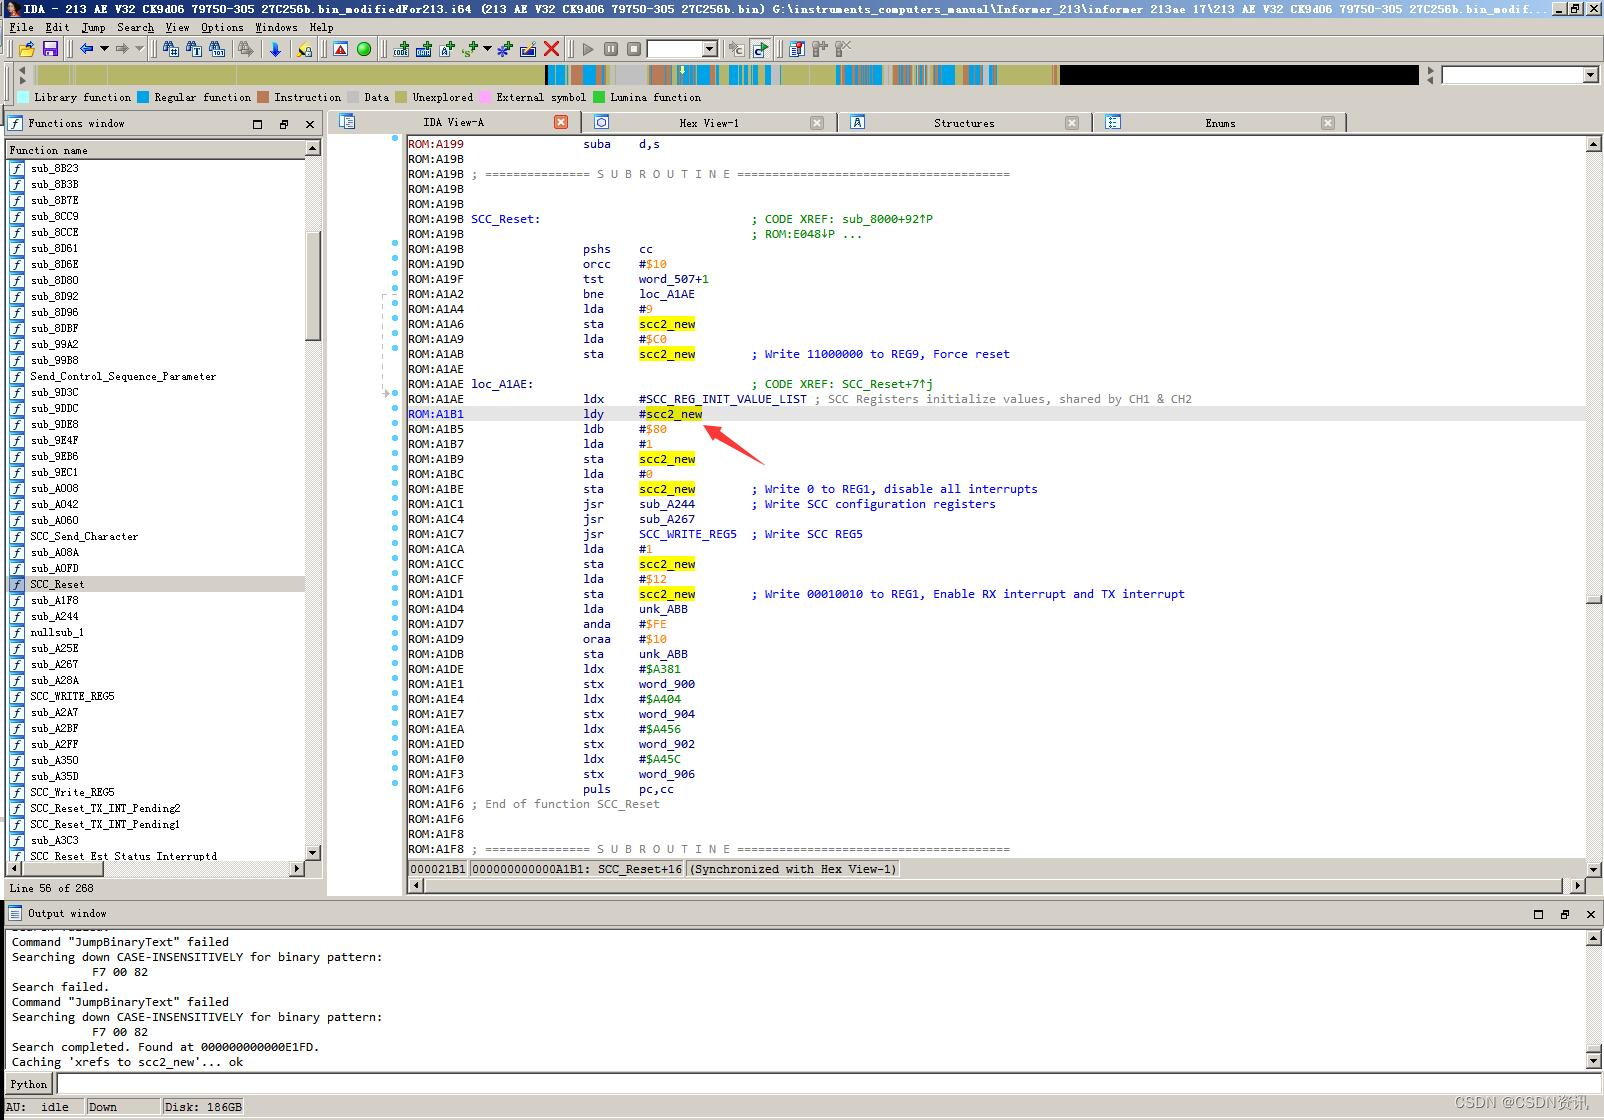1604x1120 pixels.
Task: Open the Search menu
Action: click(x=135, y=27)
